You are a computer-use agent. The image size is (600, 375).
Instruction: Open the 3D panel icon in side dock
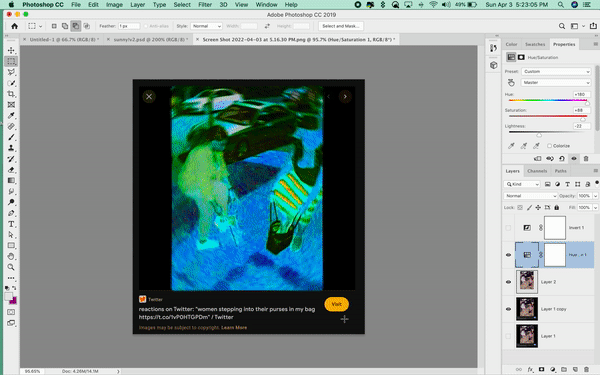(494, 65)
